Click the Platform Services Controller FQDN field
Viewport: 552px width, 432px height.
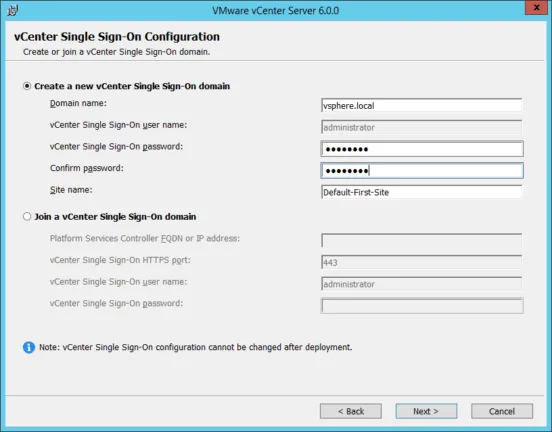click(x=422, y=240)
